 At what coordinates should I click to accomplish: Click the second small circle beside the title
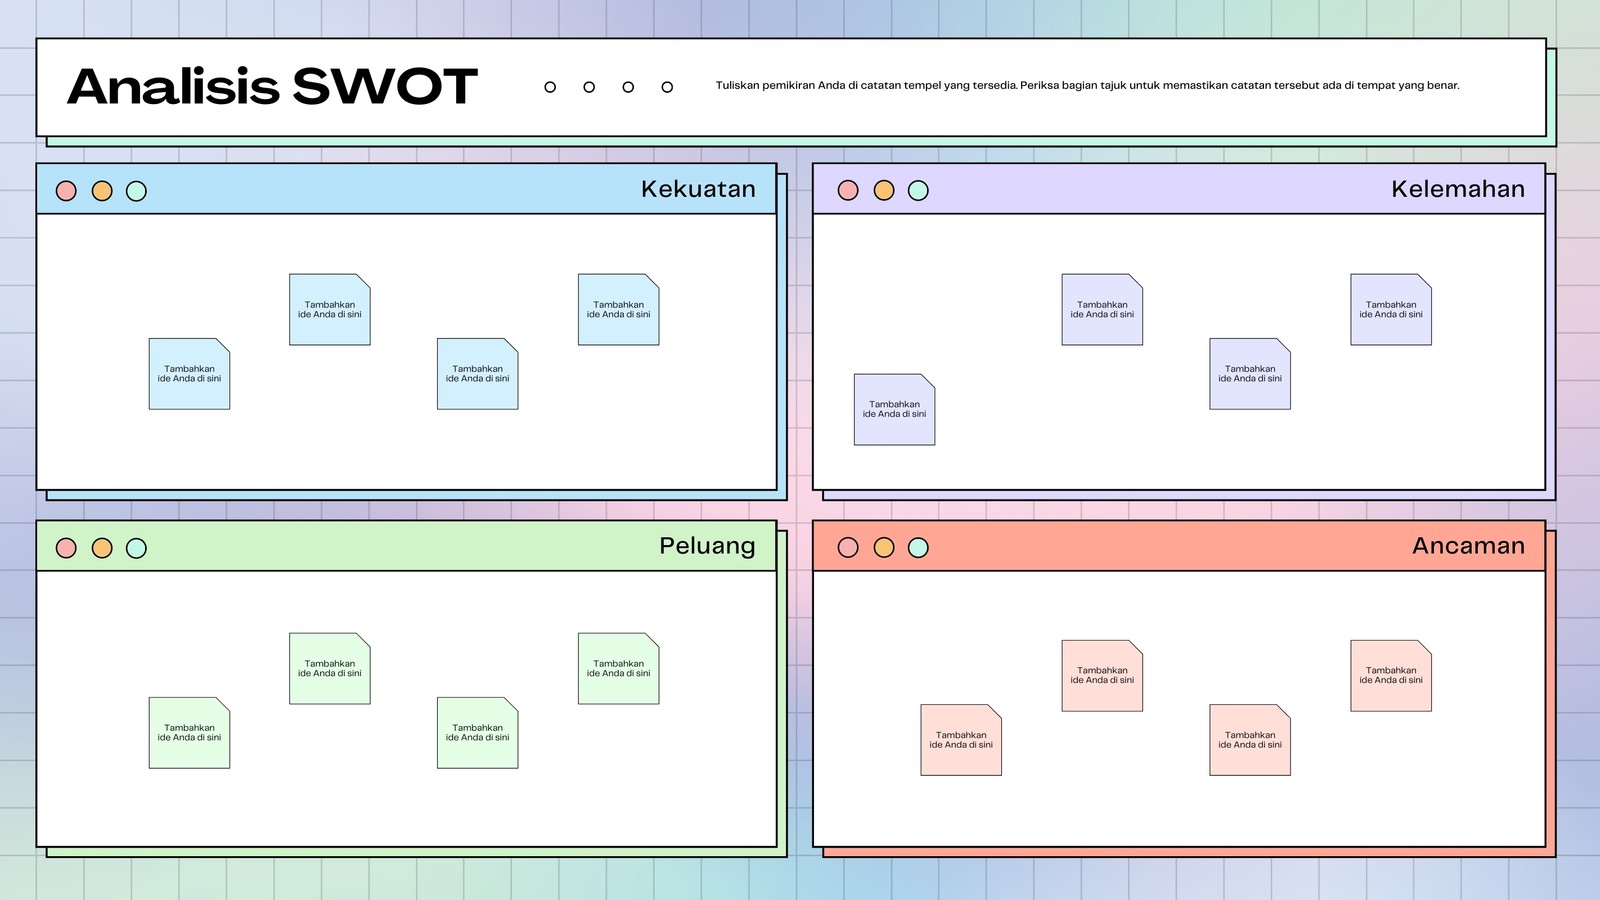coord(589,87)
